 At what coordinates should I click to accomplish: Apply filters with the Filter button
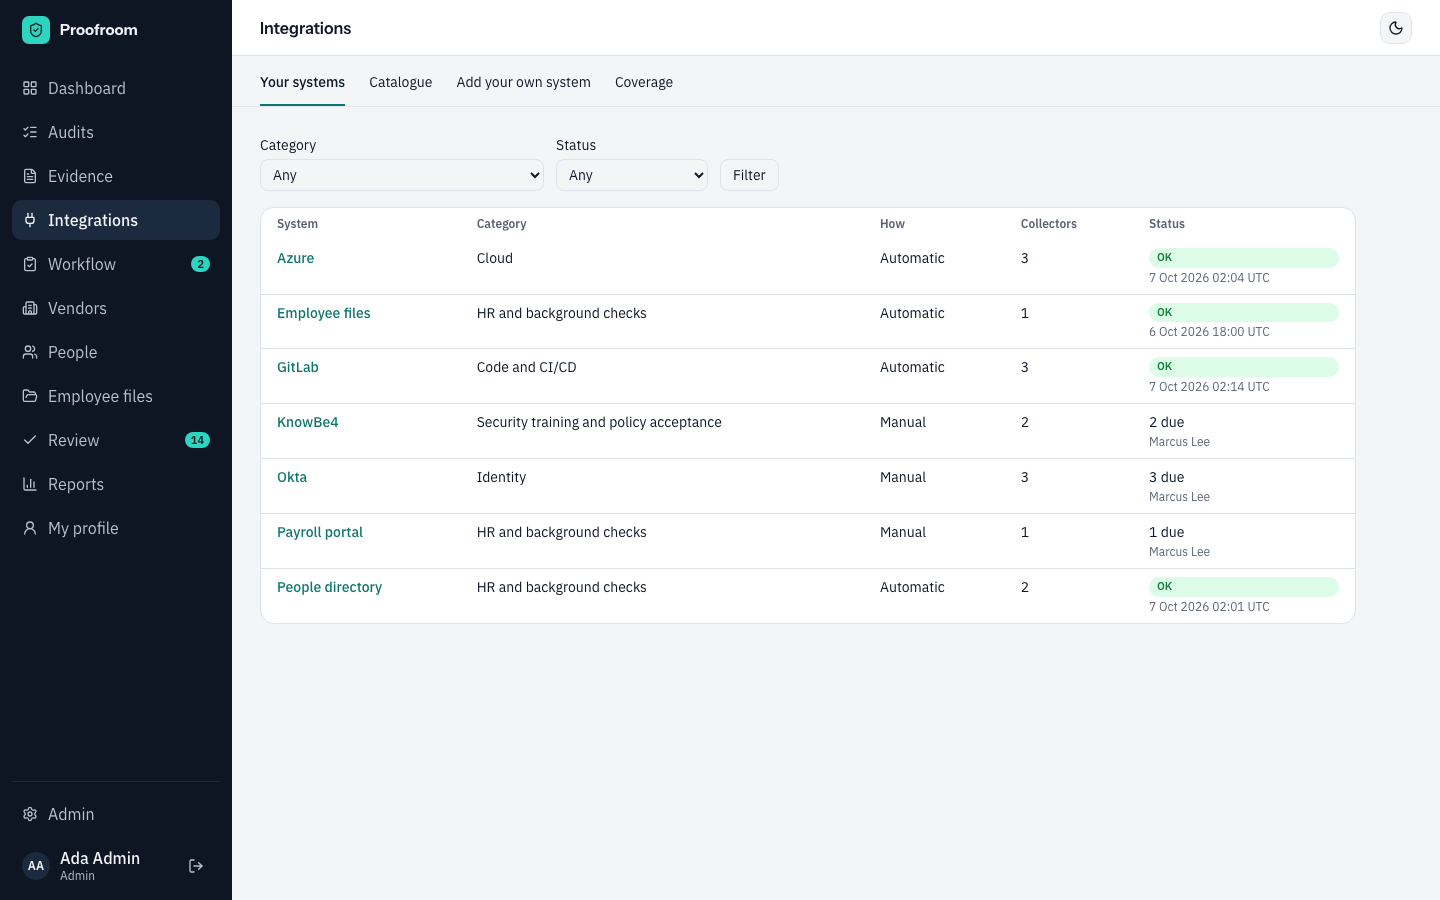click(x=749, y=175)
